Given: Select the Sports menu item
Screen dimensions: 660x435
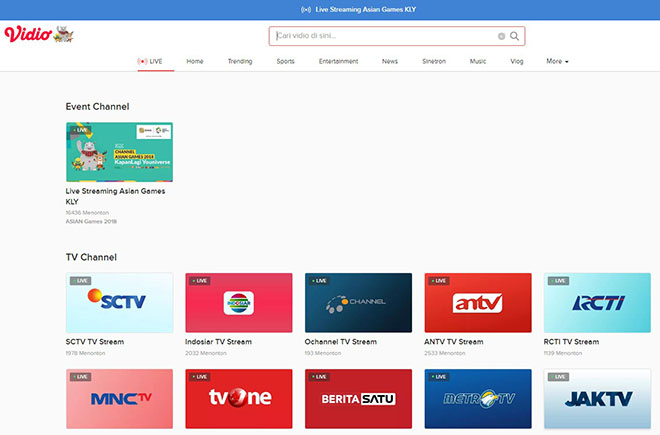Looking at the screenshot, I should click(285, 61).
